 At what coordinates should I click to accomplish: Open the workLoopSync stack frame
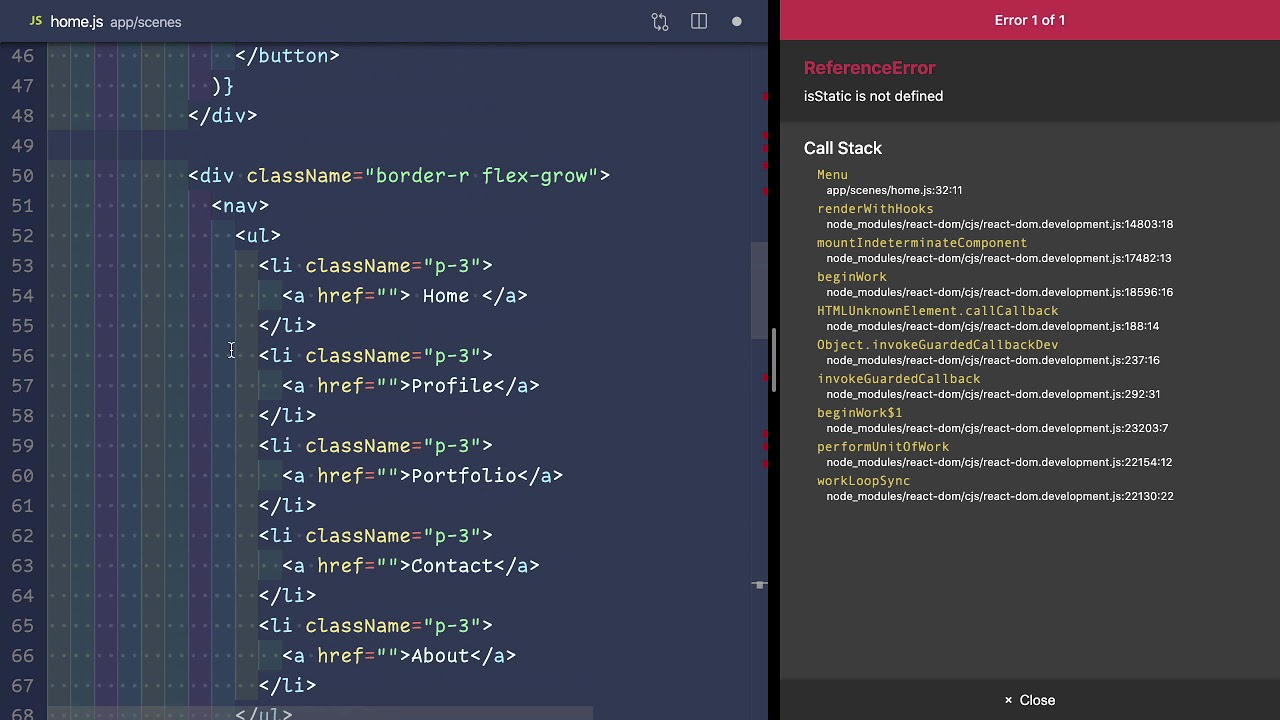coord(864,481)
